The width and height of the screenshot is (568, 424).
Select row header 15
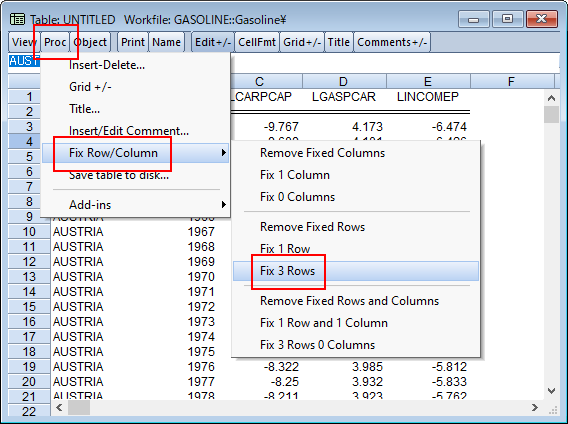tap(29, 307)
